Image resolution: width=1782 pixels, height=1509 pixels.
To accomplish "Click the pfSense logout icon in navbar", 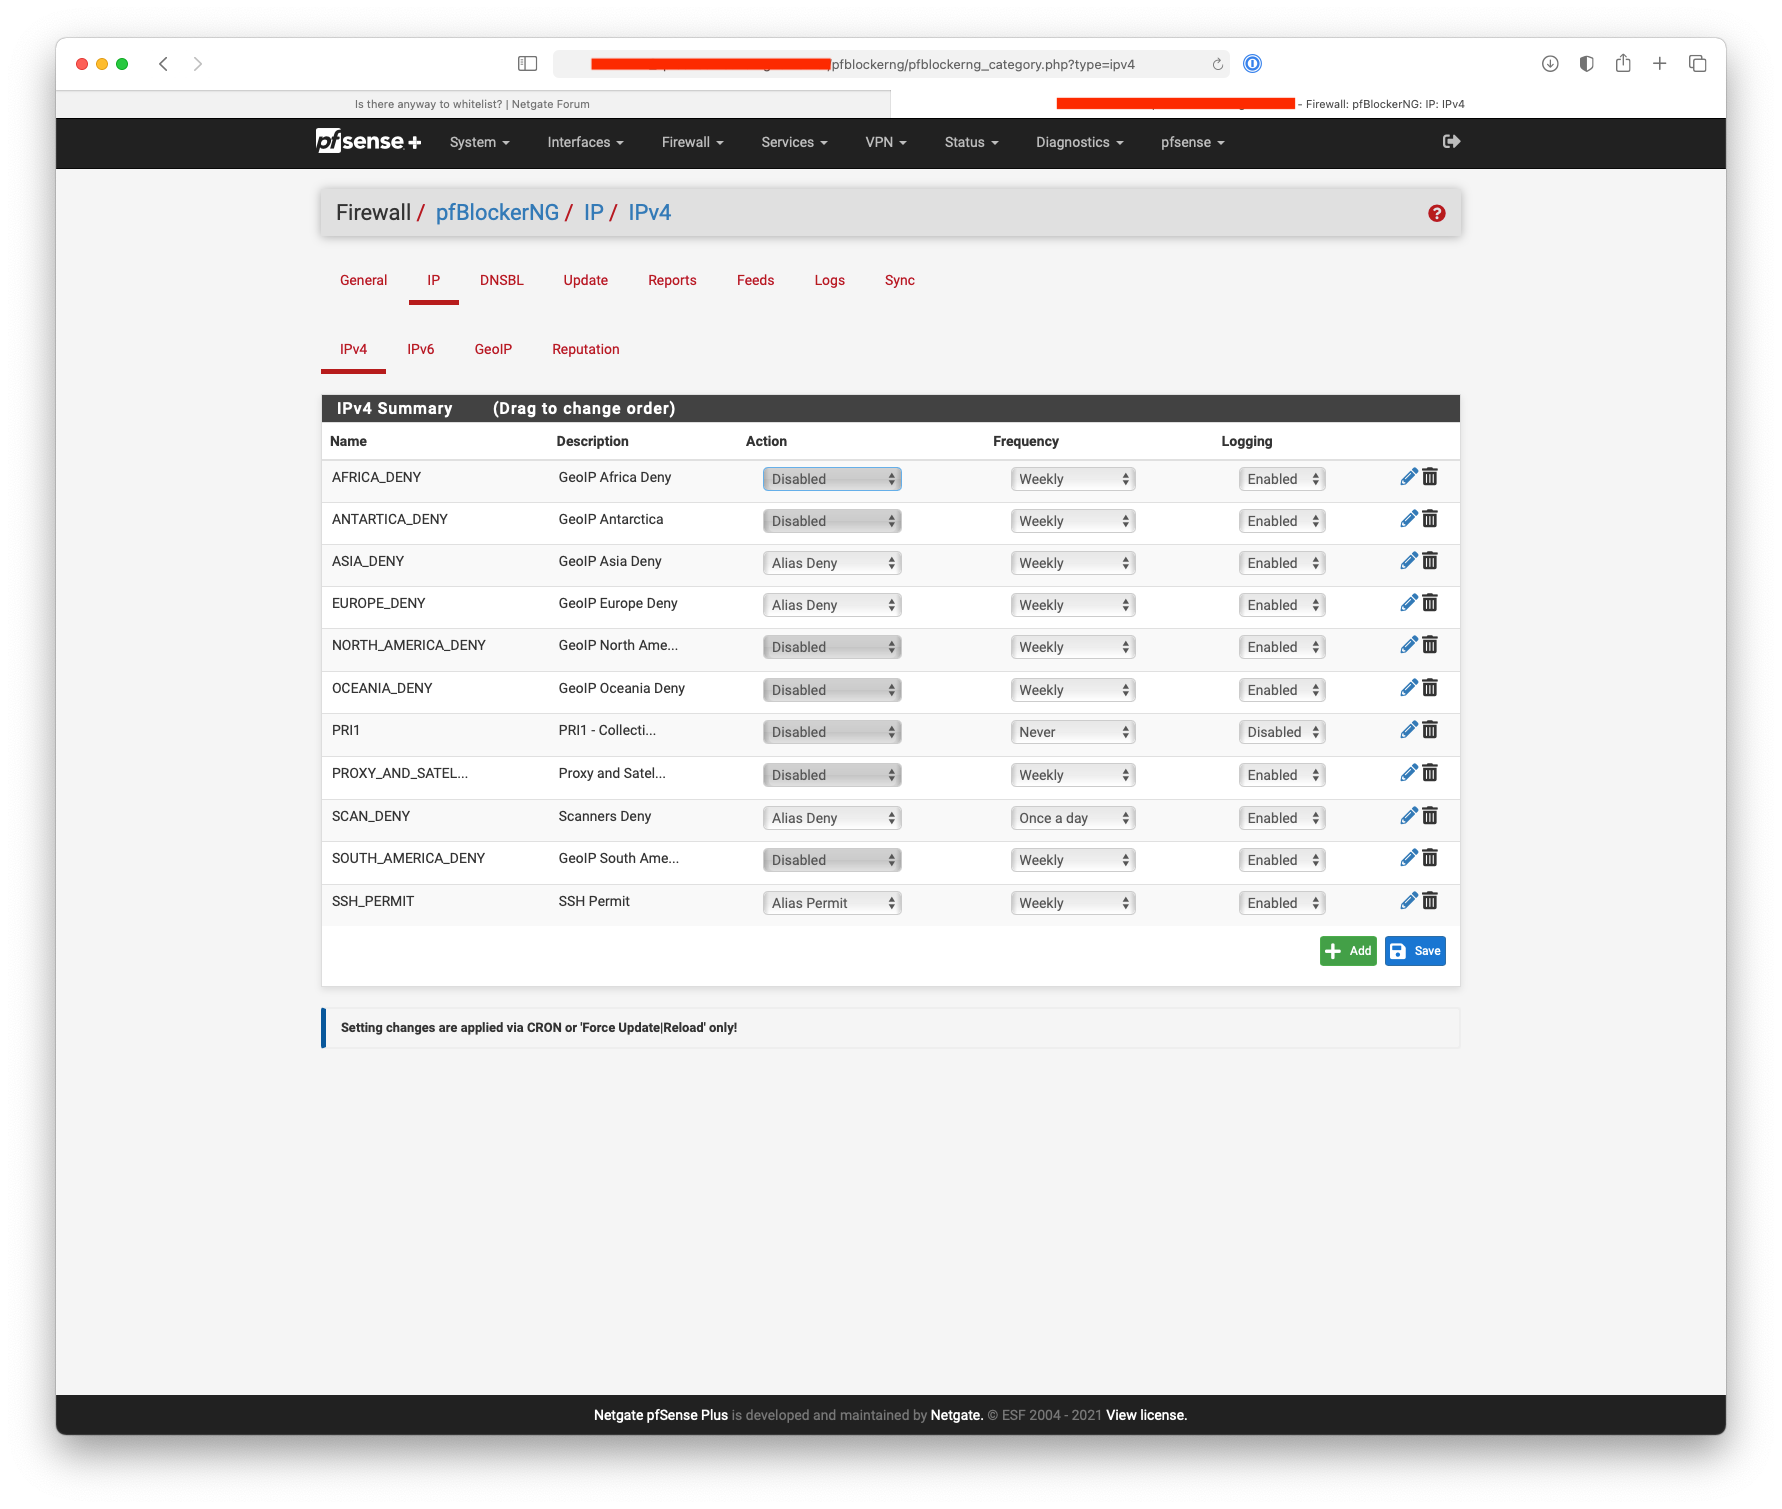I will pyautogui.click(x=1451, y=142).
